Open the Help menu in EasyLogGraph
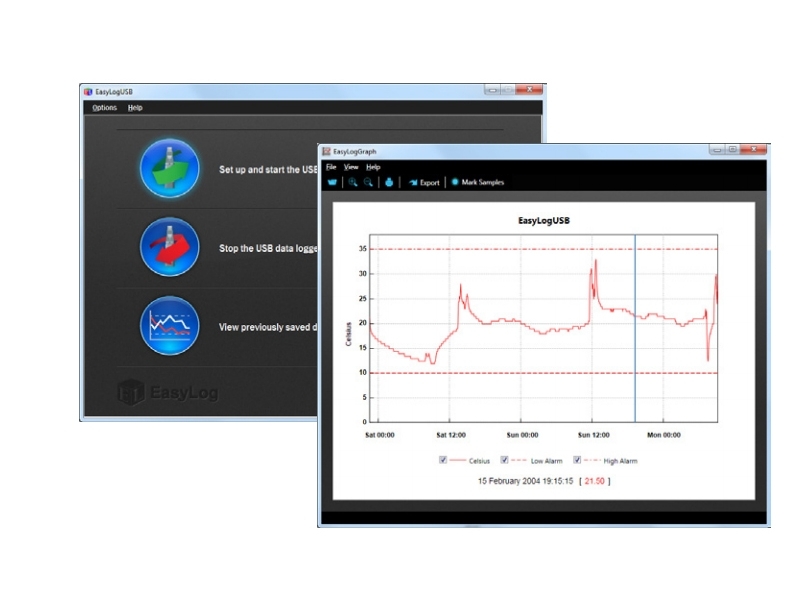The width and height of the screenshot is (812, 608). pos(373,167)
